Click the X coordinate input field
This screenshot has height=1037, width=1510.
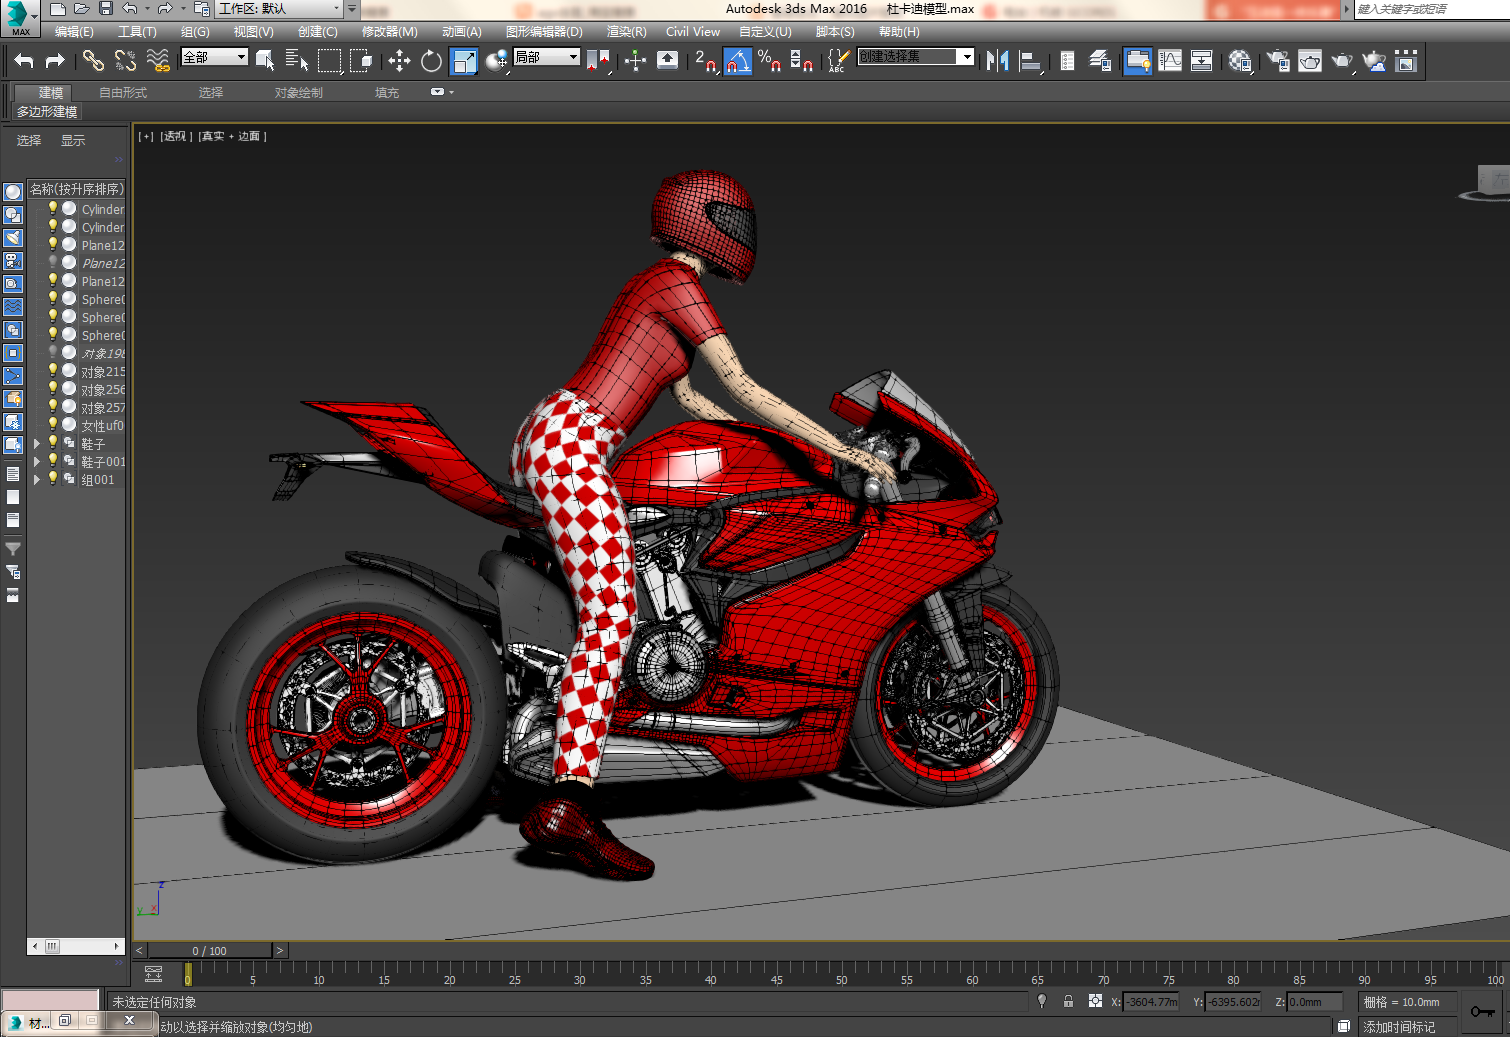pyautogui.click(x=1151, y=1001)
